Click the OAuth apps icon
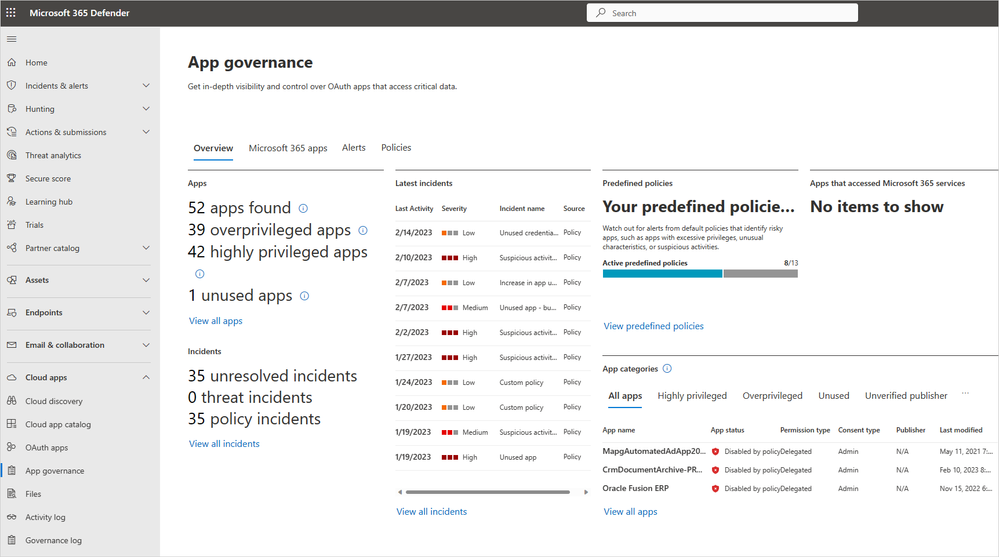This screenshot has height=557, width=999. click(11, 448)
